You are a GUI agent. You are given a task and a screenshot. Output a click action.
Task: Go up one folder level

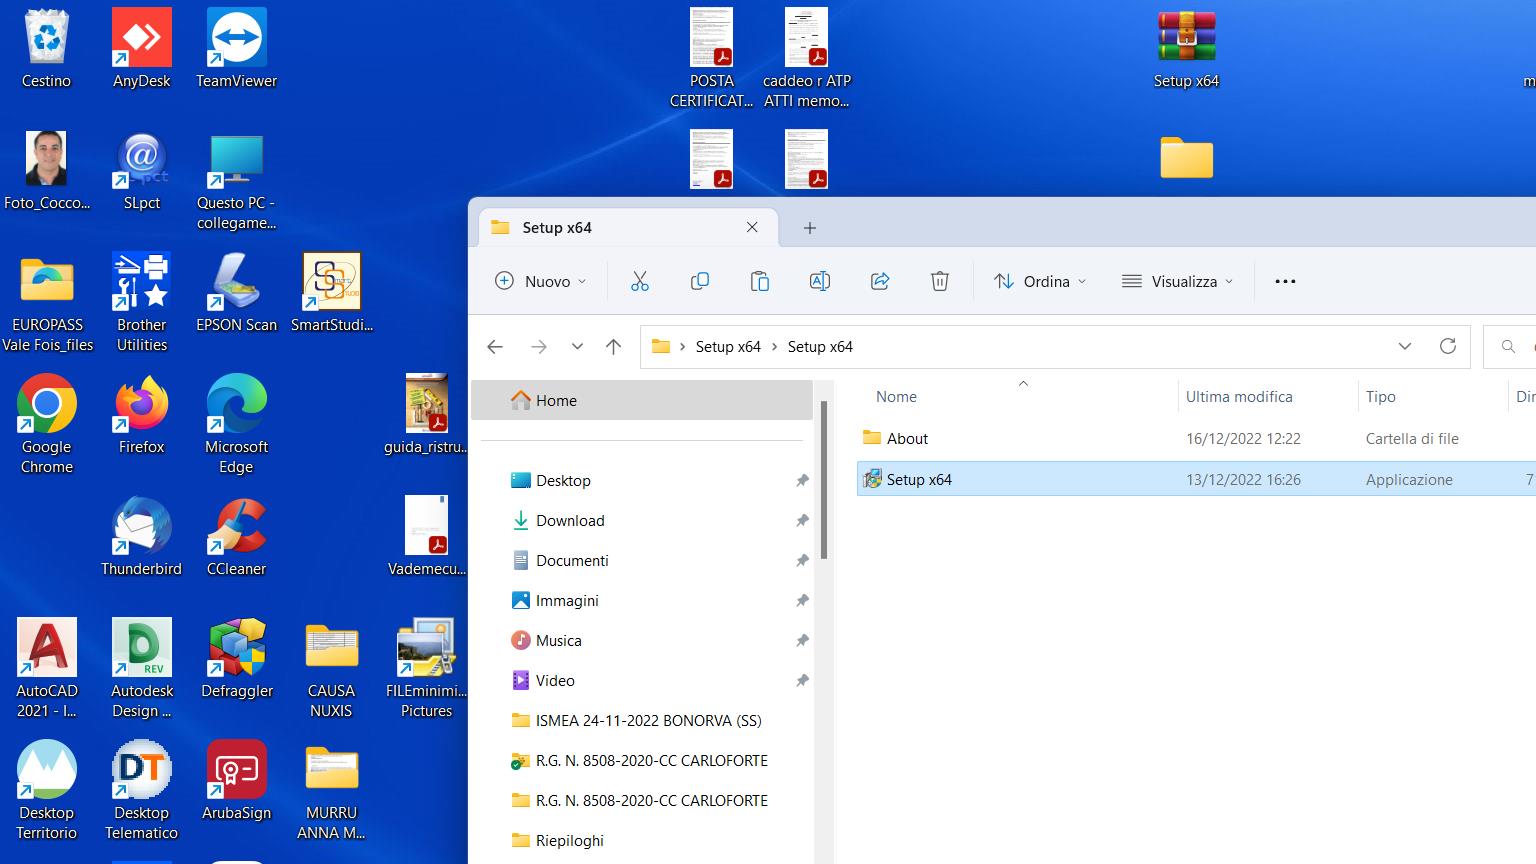(x=613, y=346)
